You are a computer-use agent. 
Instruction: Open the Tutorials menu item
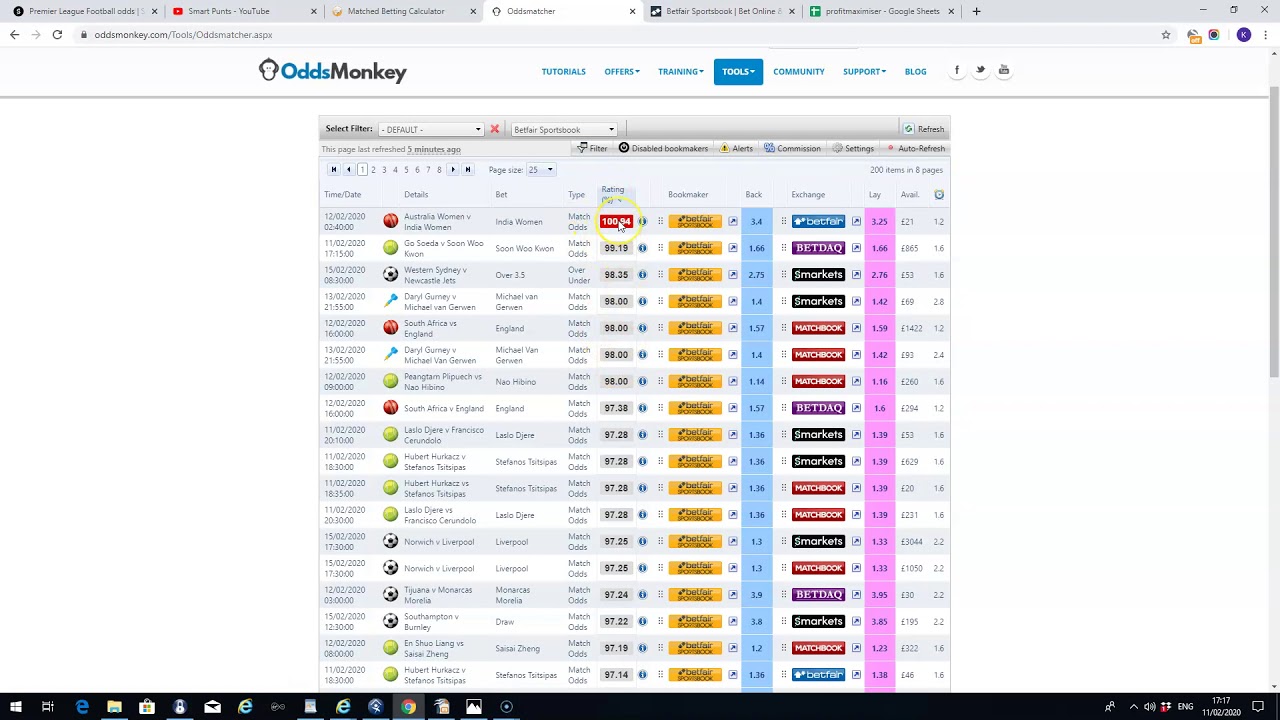(x=563, y=71)
